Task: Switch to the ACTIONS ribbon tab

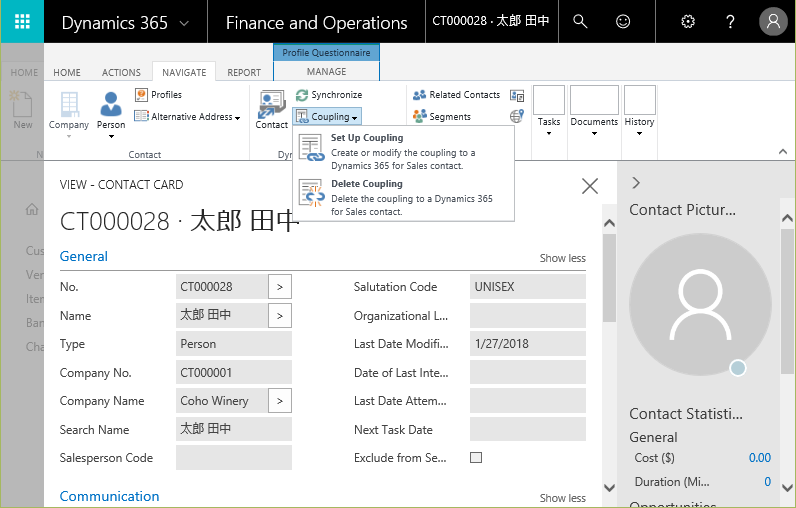Action: tap(121, 73)
